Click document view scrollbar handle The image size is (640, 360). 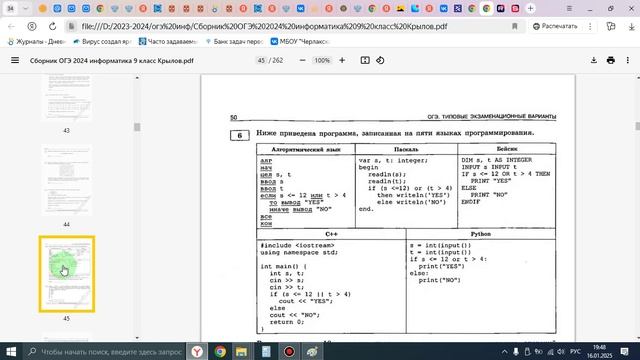(x=638, y=126)
